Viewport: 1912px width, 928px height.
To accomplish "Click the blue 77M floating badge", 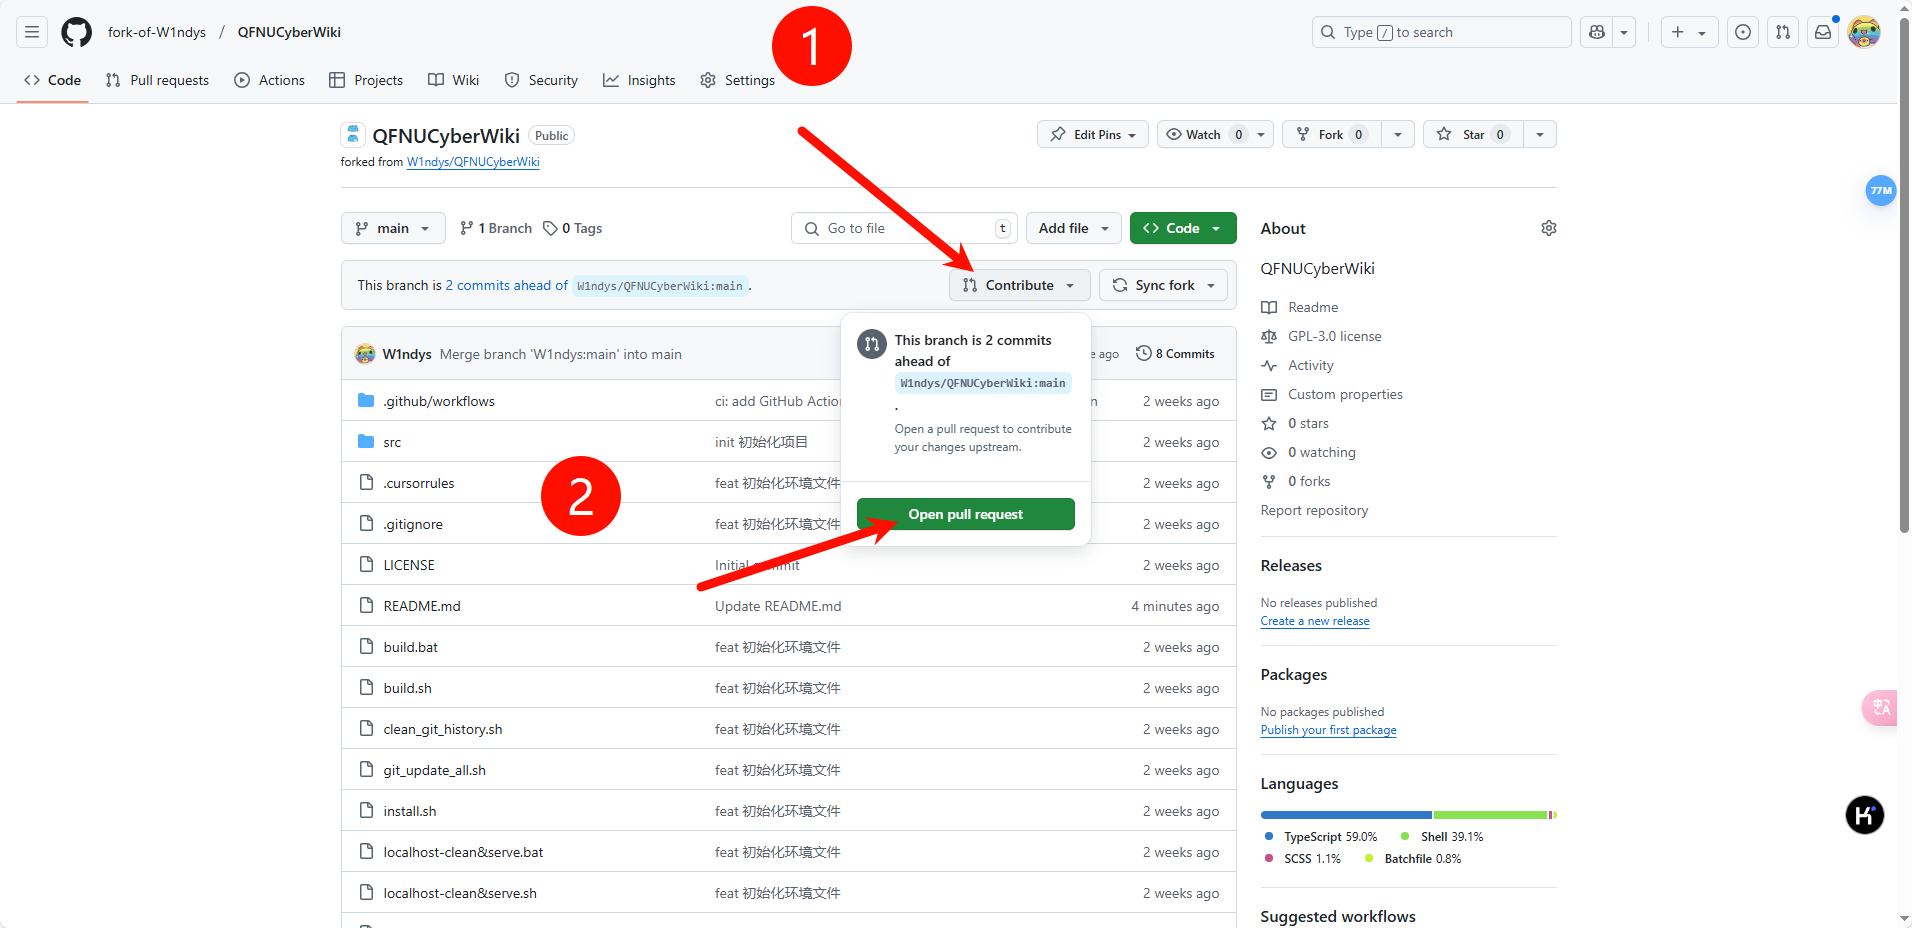I will 1881,190.
